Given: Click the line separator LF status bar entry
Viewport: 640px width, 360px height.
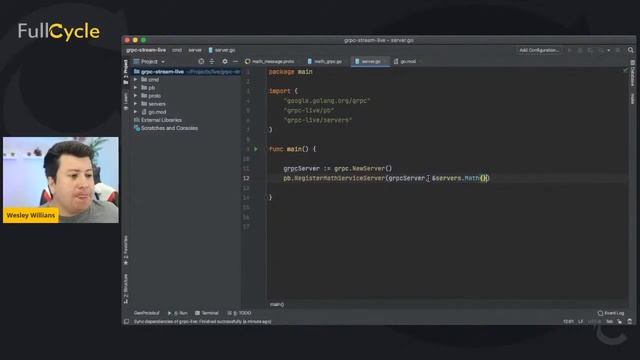Looking at the screenshot, I should click(580, 322).
